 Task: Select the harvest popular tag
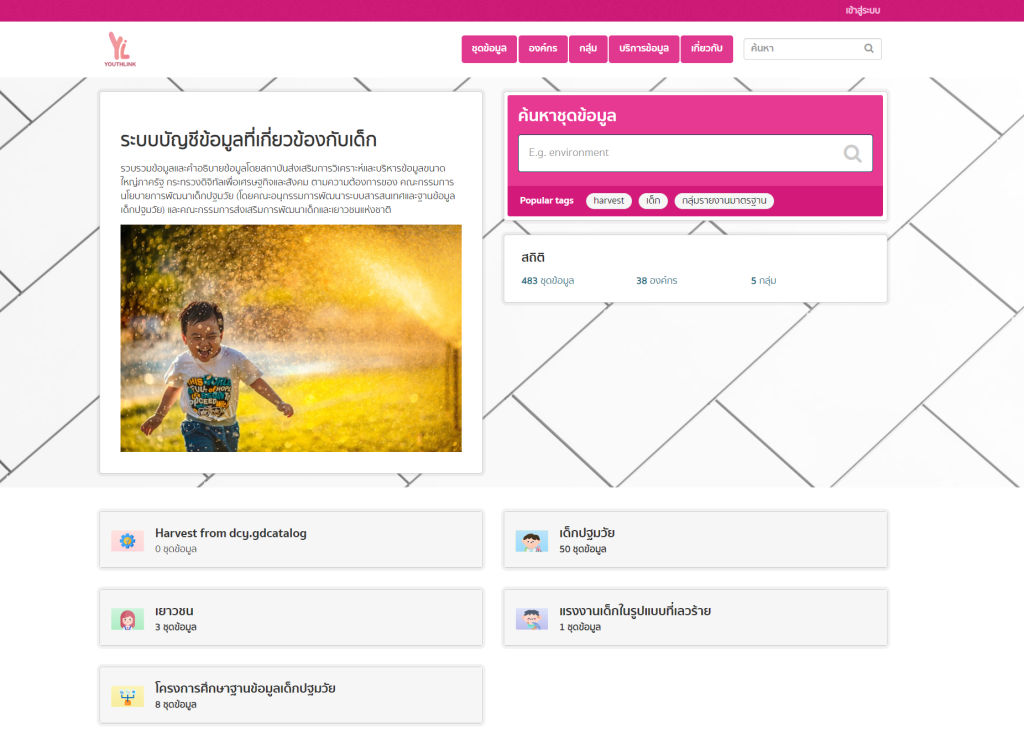(x=608, y=201)
